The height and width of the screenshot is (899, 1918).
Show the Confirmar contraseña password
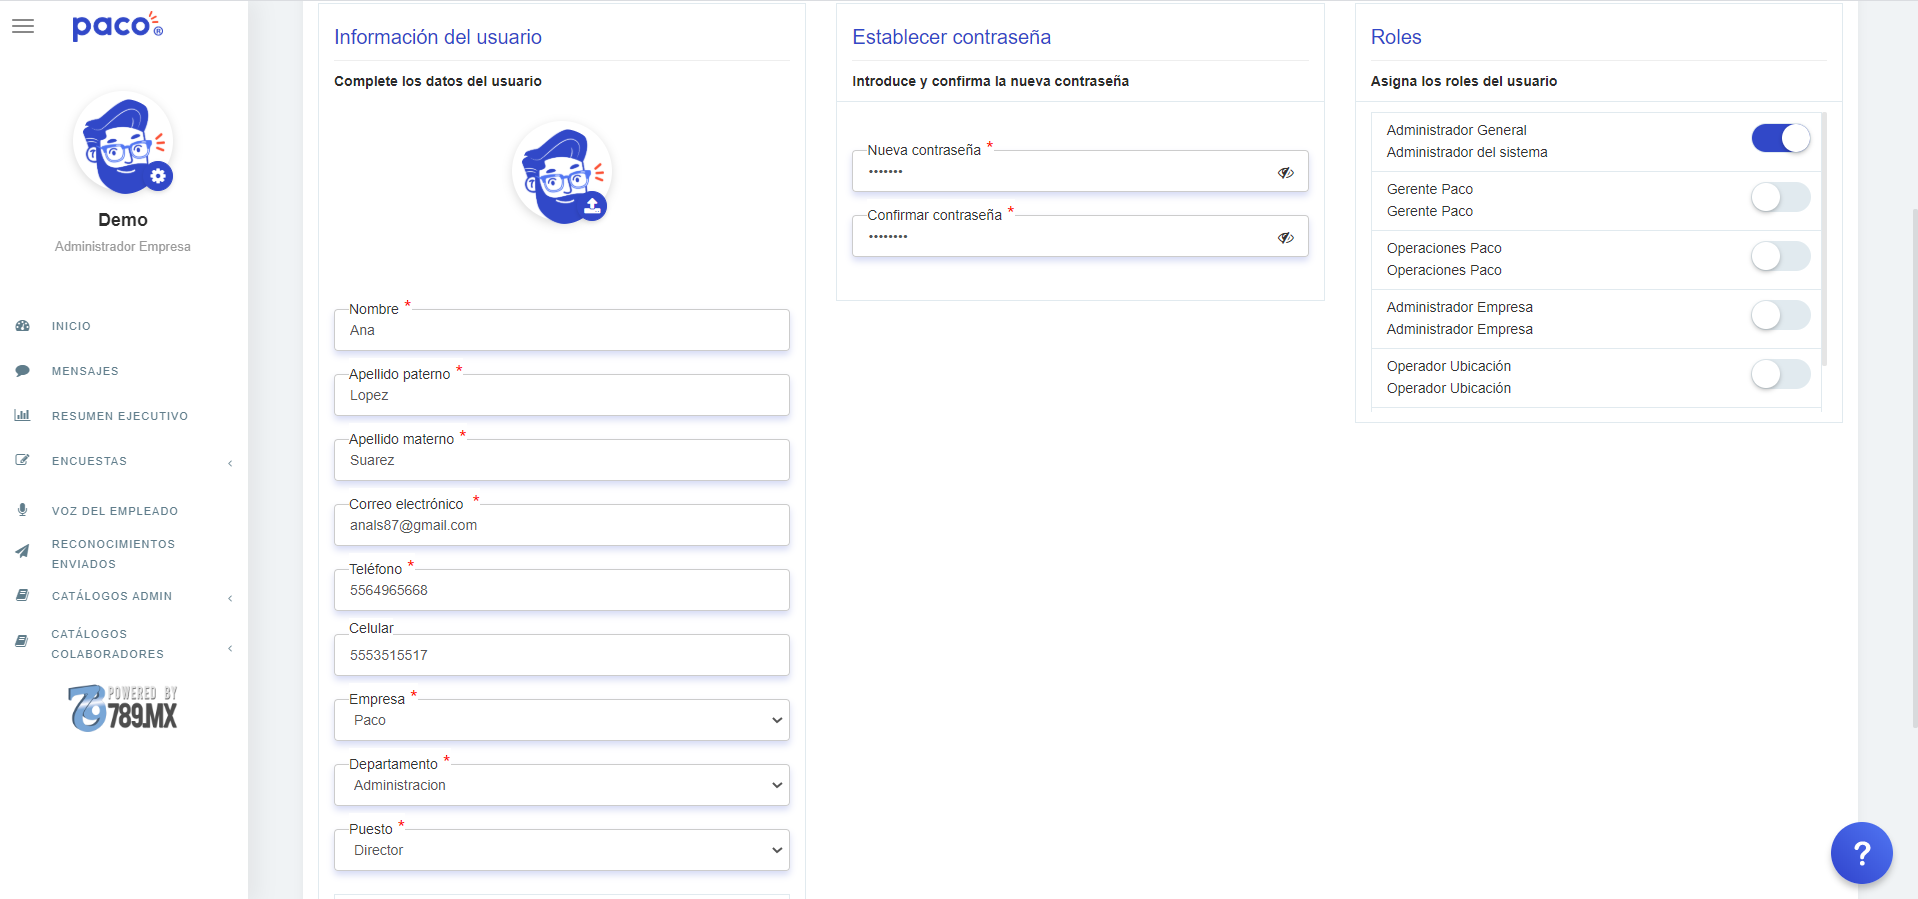[1286, 238]
